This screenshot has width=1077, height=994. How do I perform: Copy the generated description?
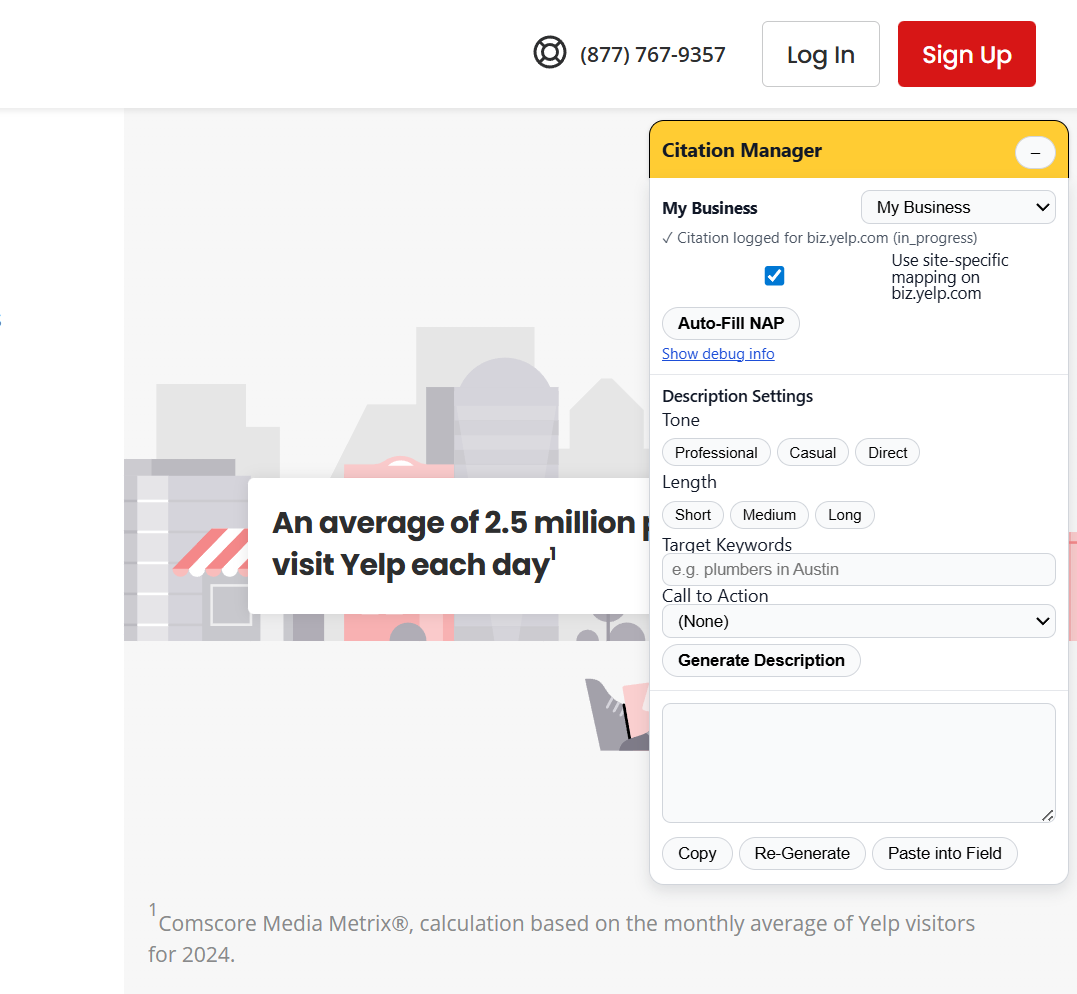click(697, 853)
